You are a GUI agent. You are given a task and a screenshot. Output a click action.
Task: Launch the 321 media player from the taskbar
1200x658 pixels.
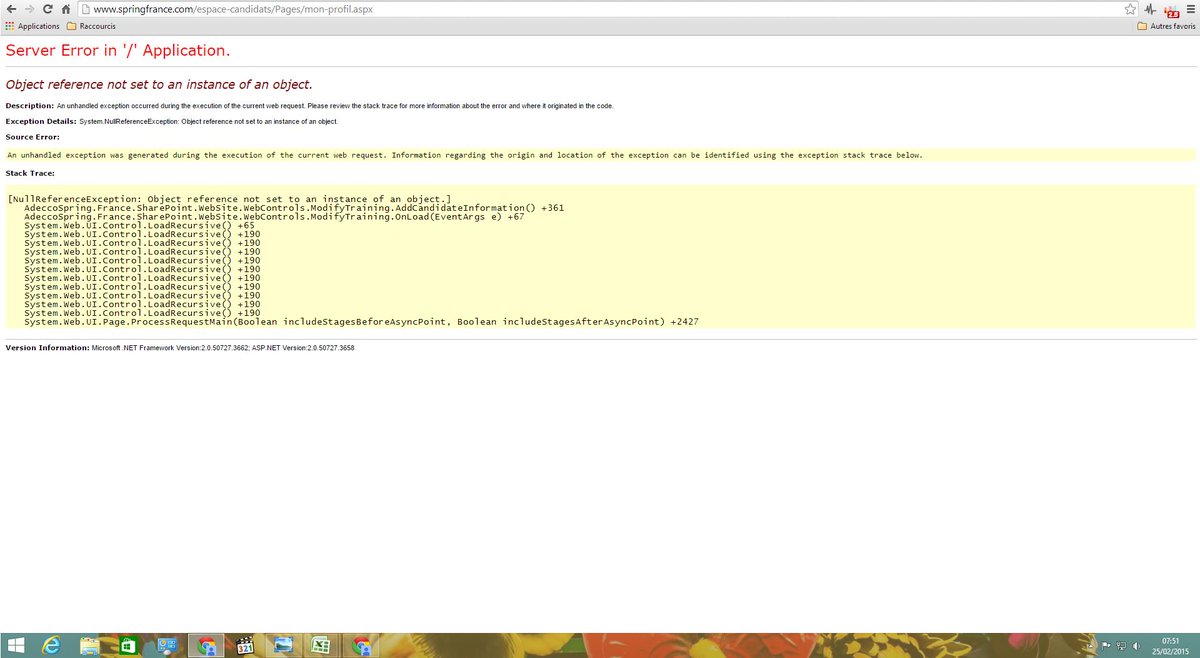pos(243,644)
